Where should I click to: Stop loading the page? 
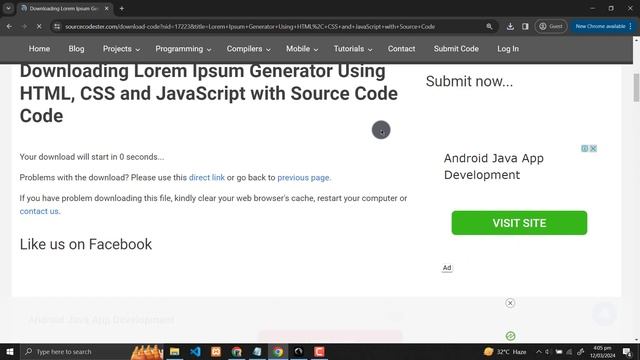pos(39,27)
